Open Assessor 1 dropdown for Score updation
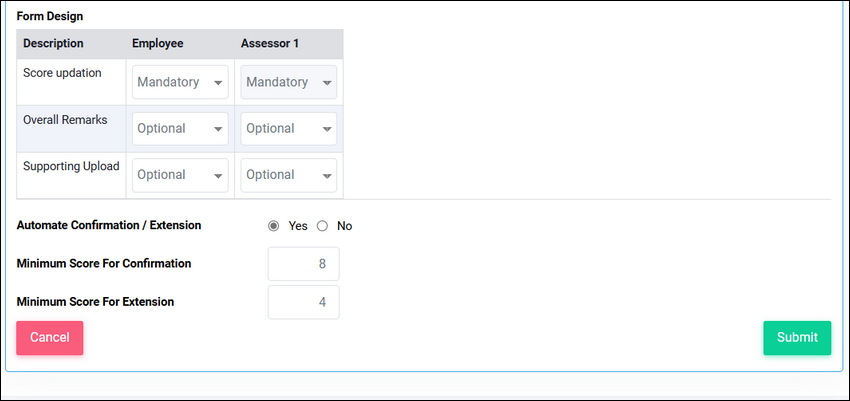 click(x=288, y=82)
